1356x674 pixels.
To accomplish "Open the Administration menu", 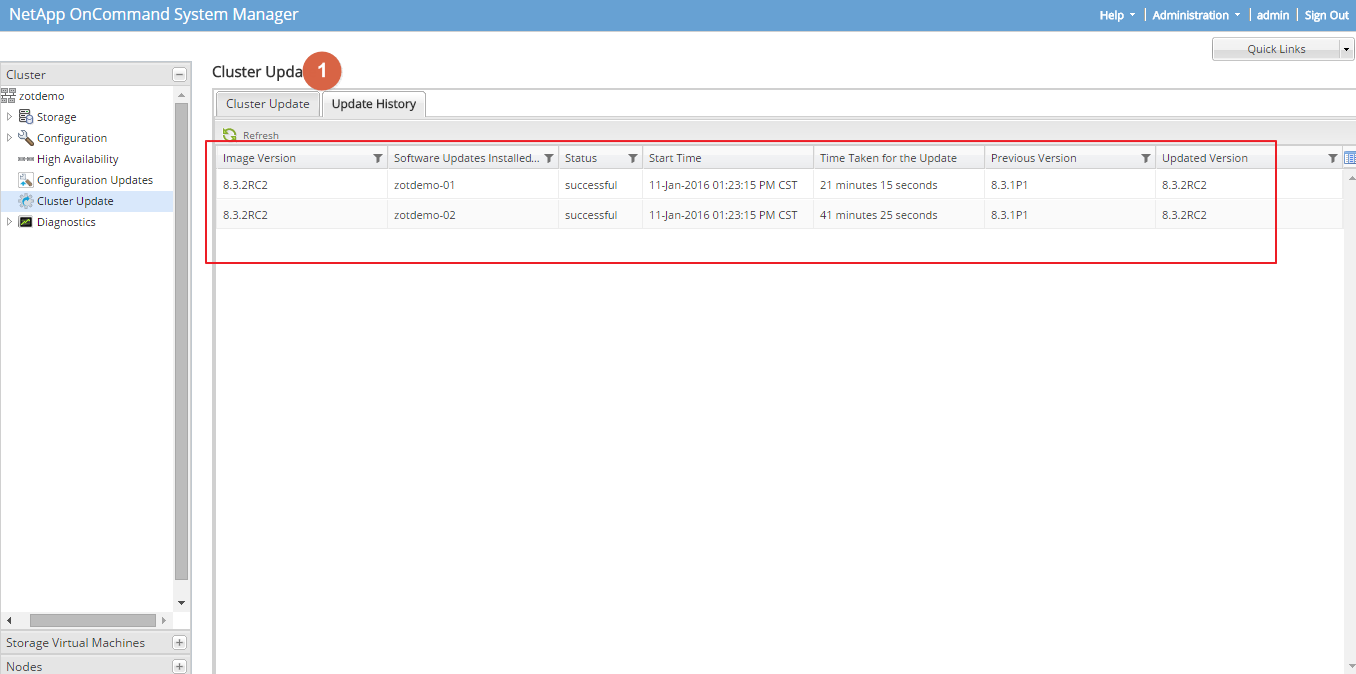I will pos(1197,15).
